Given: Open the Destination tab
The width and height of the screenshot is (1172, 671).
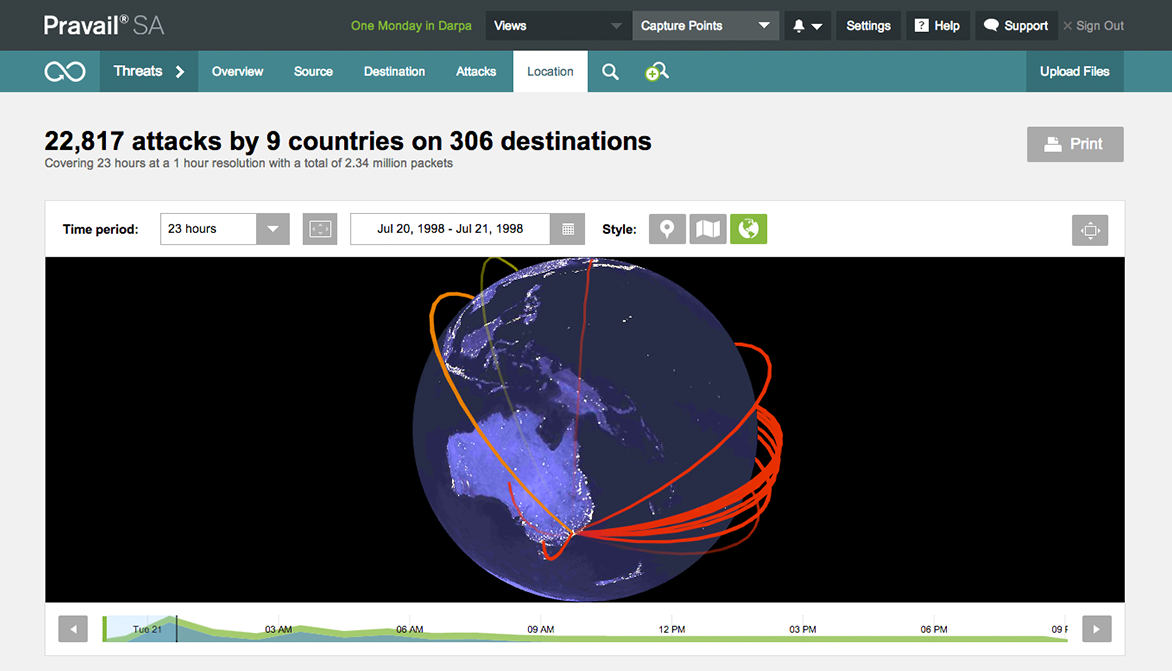Looking at the screenshot, I should point(395,72).
